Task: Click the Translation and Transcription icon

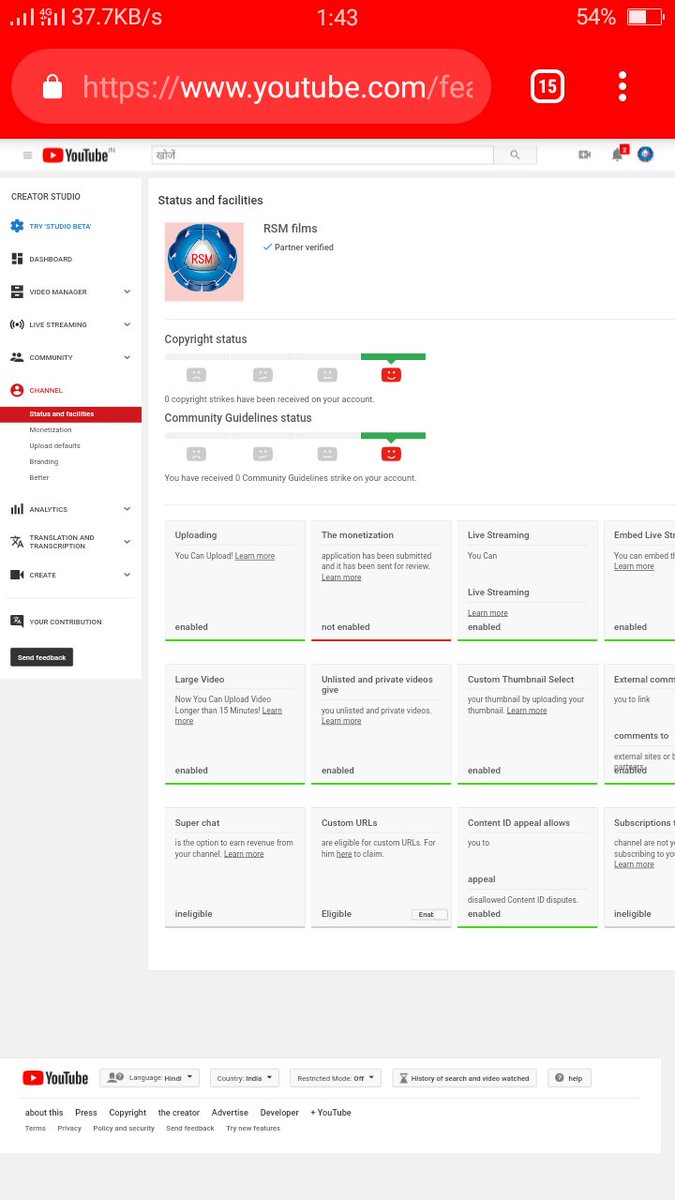Action: pos(17,542)
